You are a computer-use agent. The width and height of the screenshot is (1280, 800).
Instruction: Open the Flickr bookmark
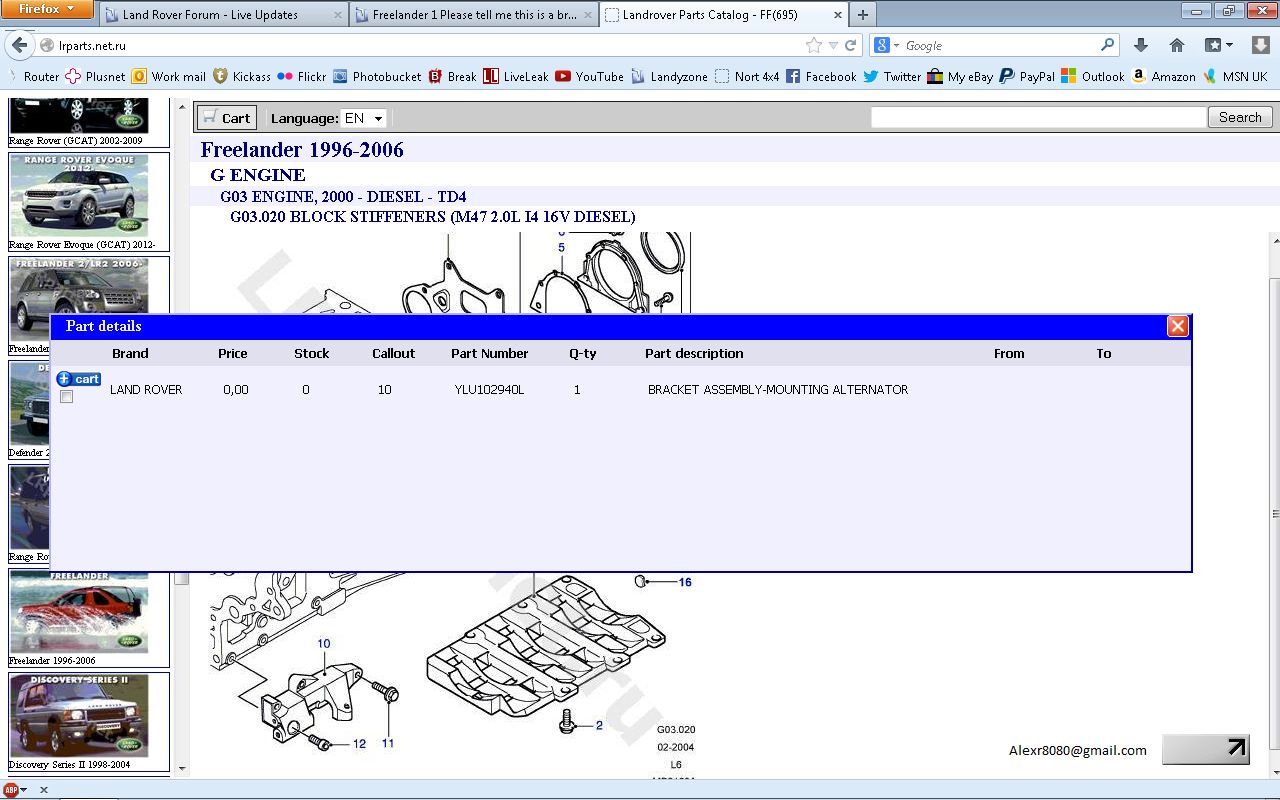pyautogui.click(x=302, y=76)
